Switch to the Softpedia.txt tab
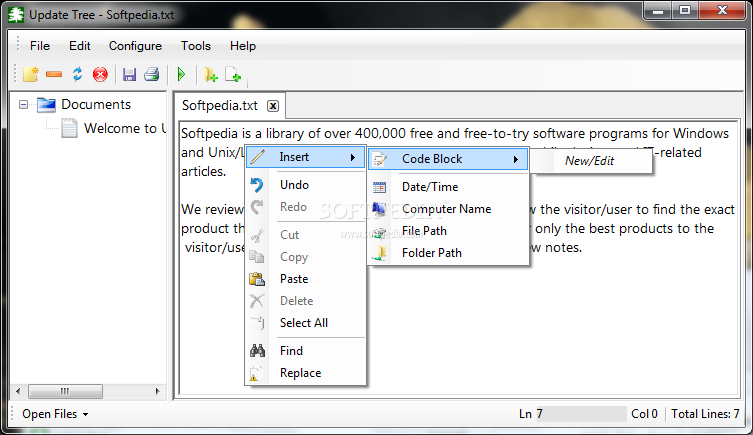This screenshot has width=753, height=435. tap(219, 106)
